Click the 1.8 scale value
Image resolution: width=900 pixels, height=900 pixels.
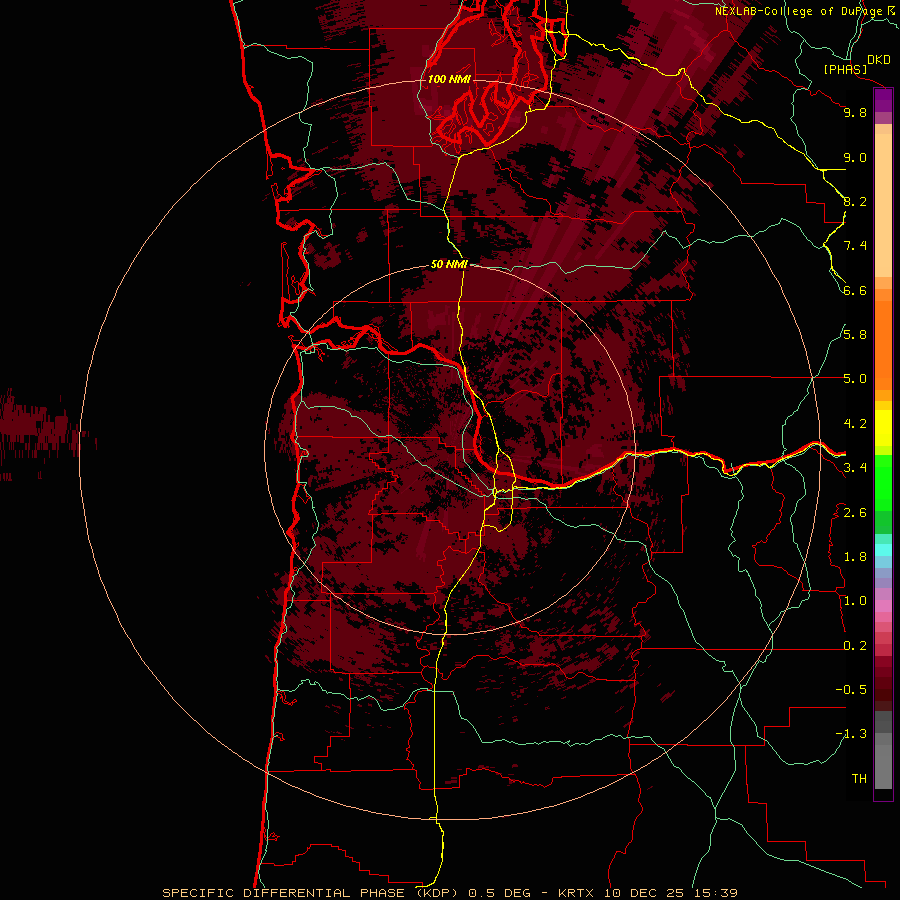(855, 557)
